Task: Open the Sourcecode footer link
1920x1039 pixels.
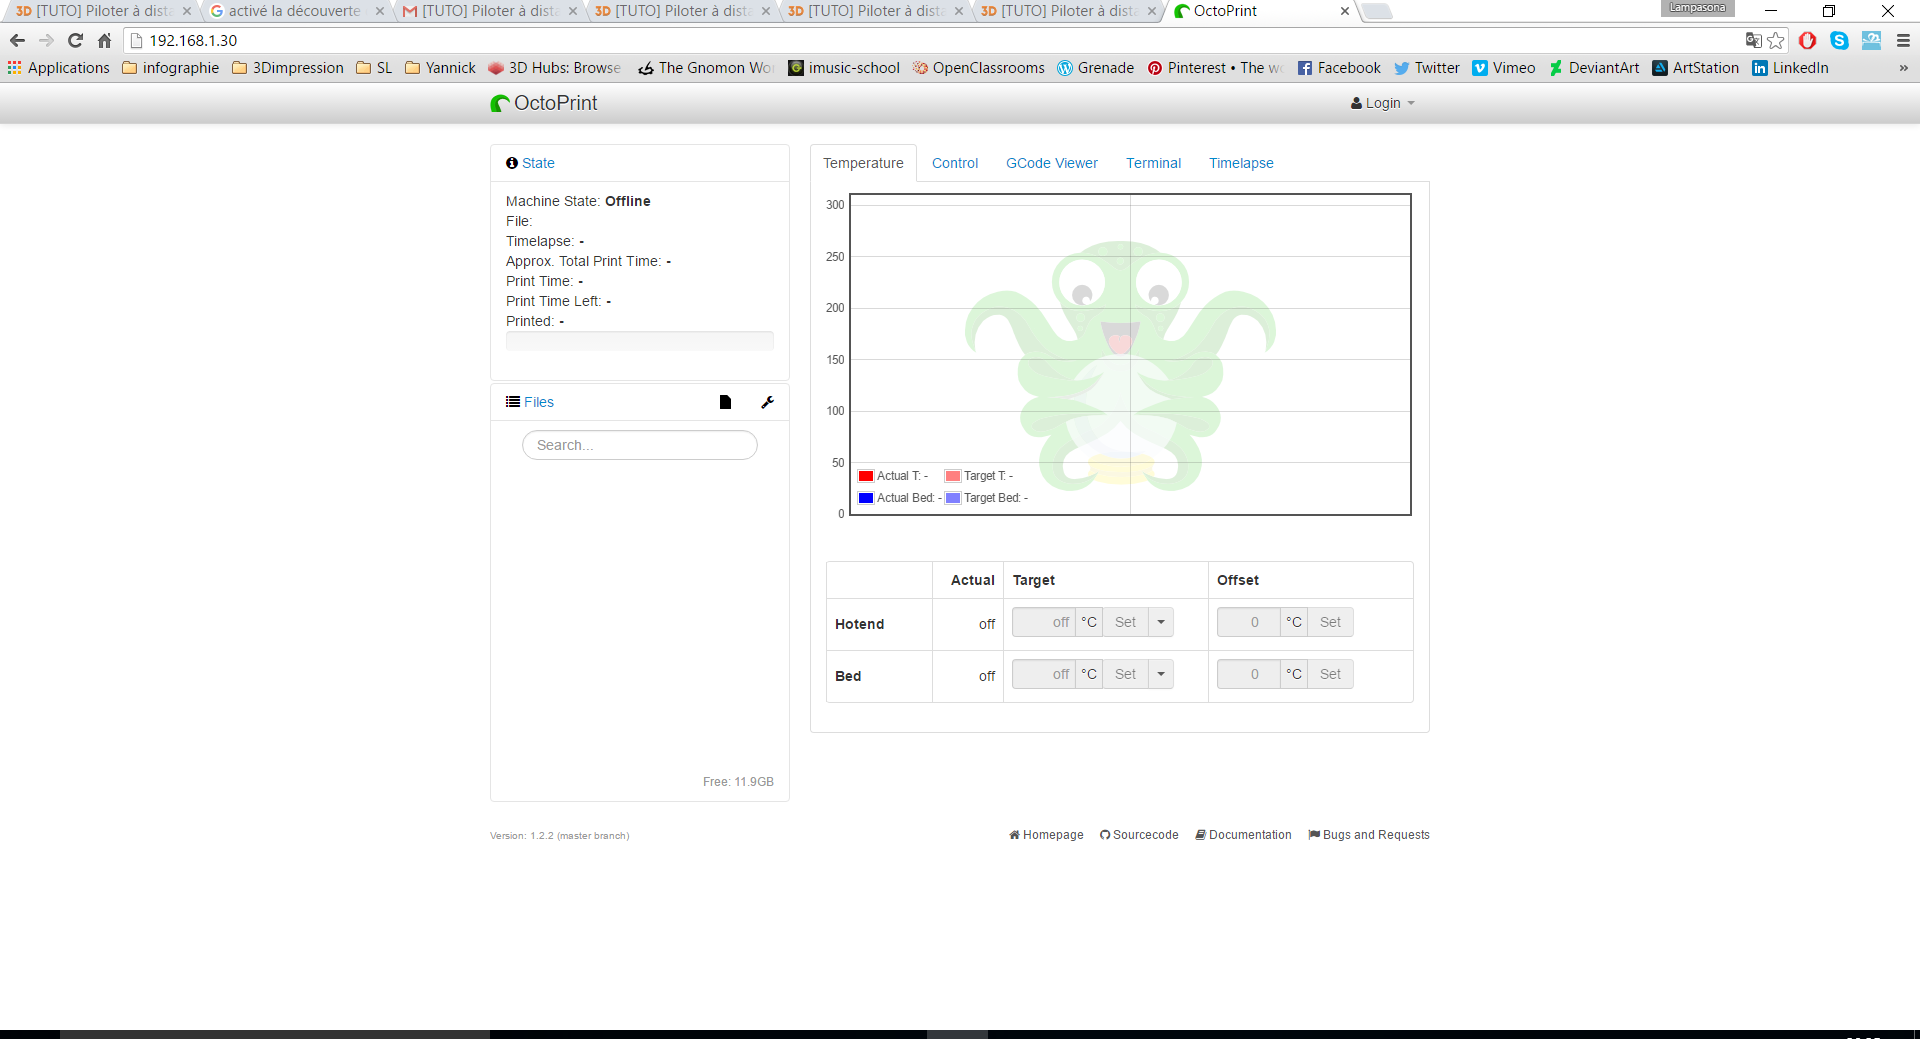Action: coord(1139,835)
